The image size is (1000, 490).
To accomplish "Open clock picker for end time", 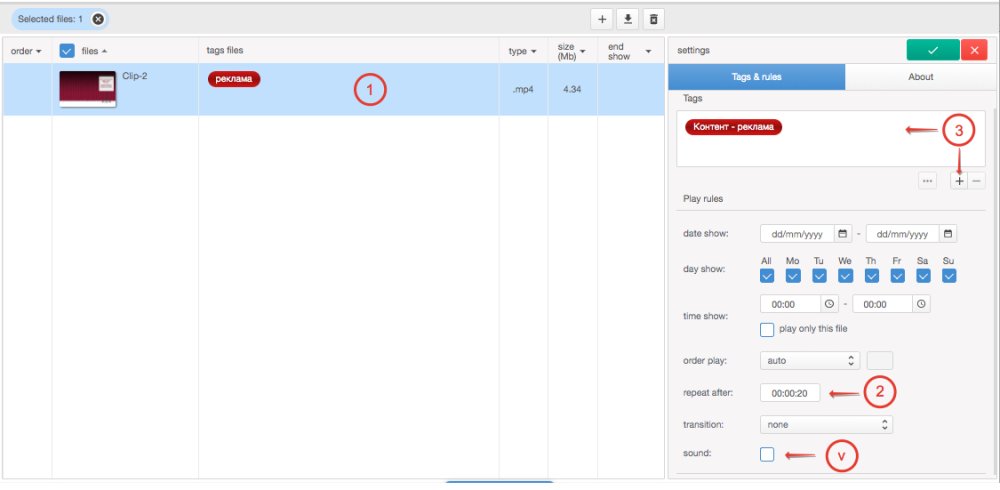I will coord(921,304).
